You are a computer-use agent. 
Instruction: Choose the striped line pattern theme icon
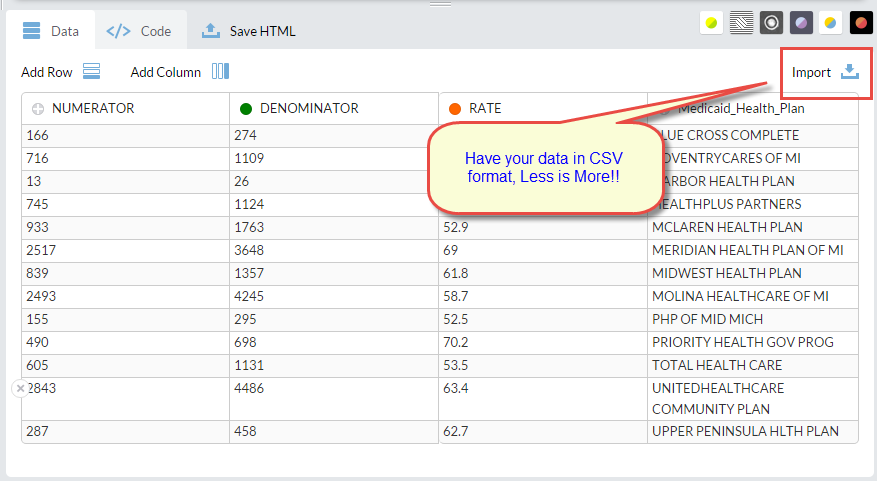coord(741,23)
